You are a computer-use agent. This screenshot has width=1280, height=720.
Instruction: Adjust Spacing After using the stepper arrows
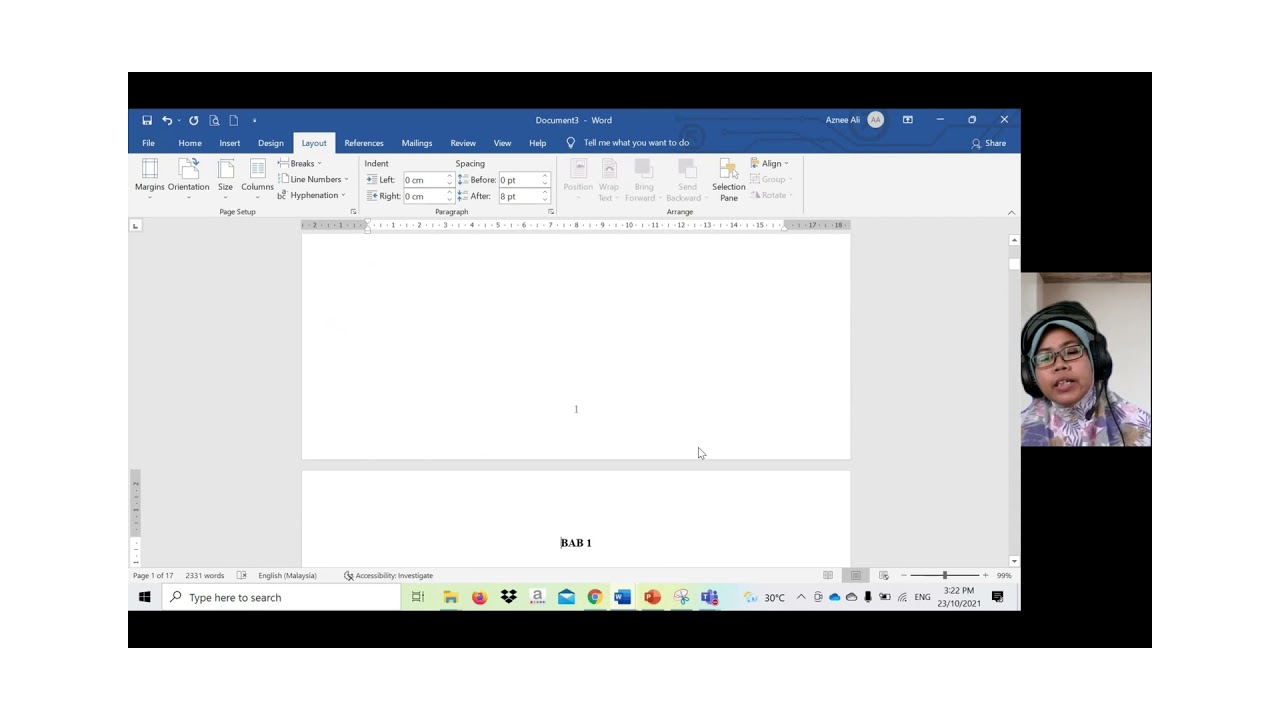point(545,196)
